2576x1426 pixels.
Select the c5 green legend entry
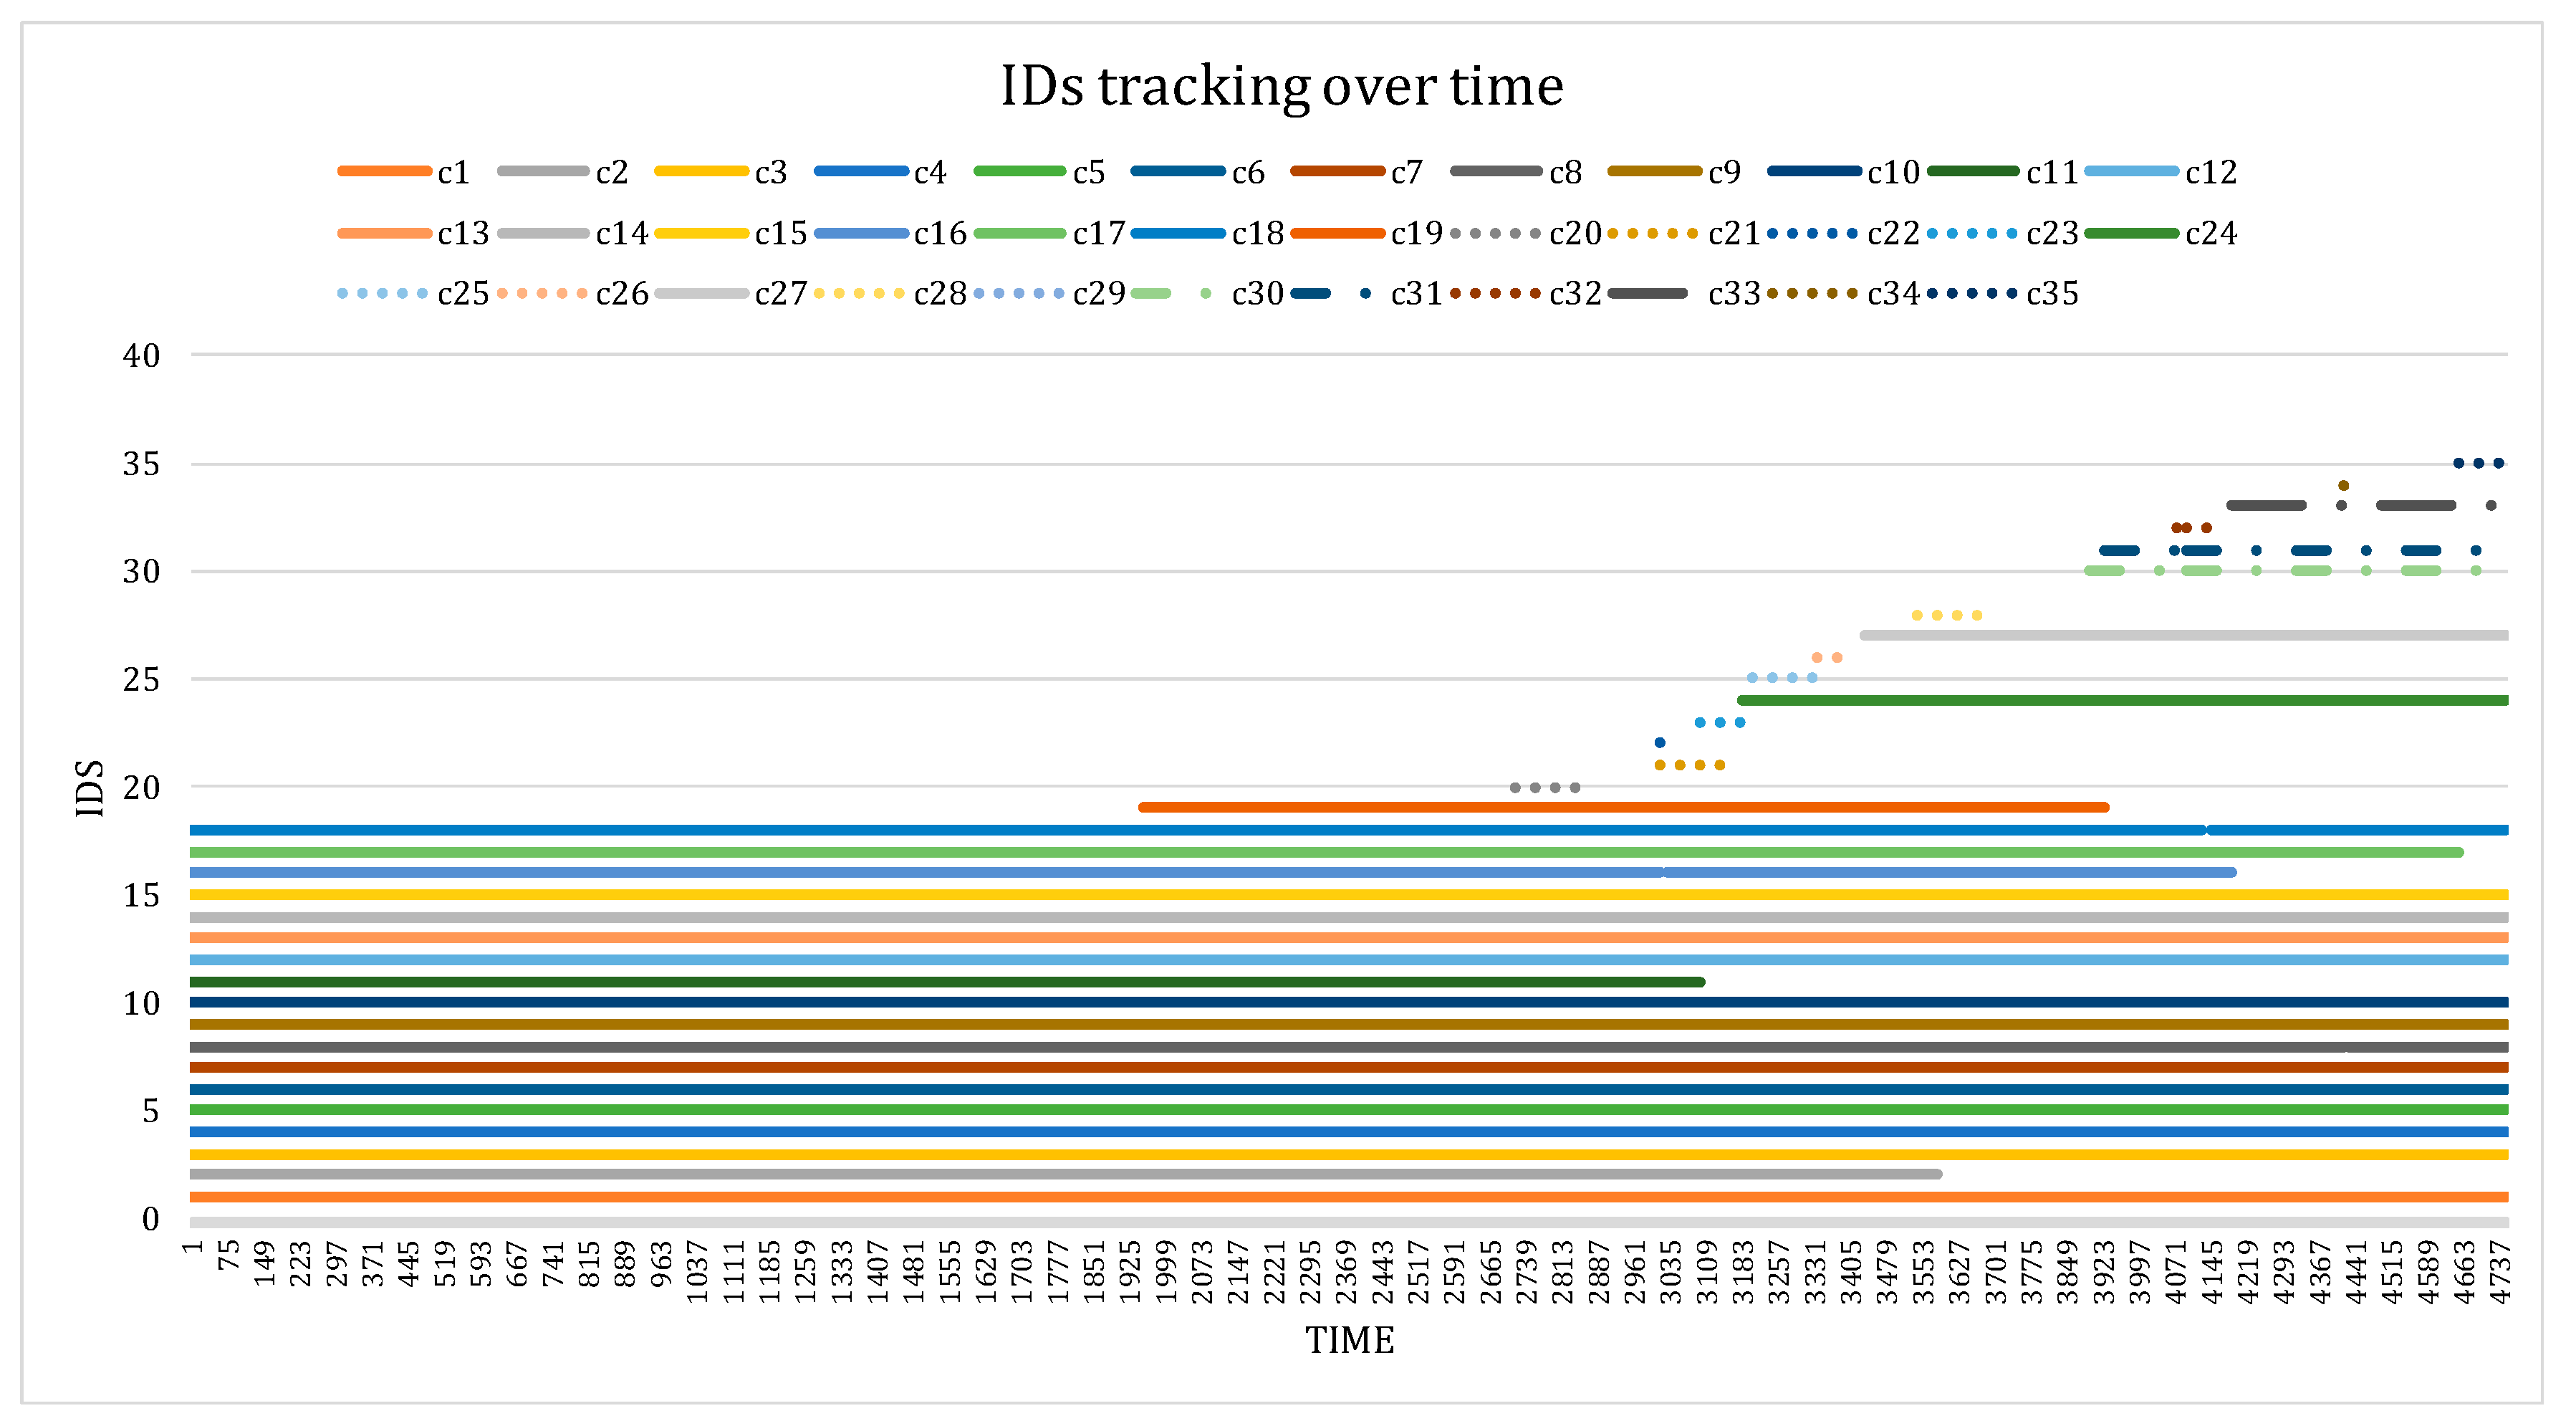1020,172
